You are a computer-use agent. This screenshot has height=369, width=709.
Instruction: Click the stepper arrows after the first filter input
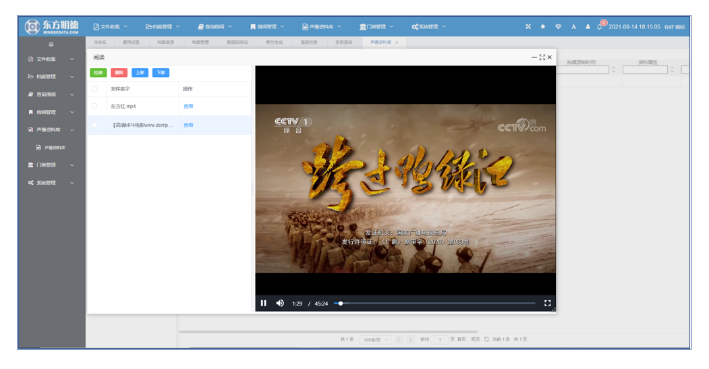tap(614, 70)
